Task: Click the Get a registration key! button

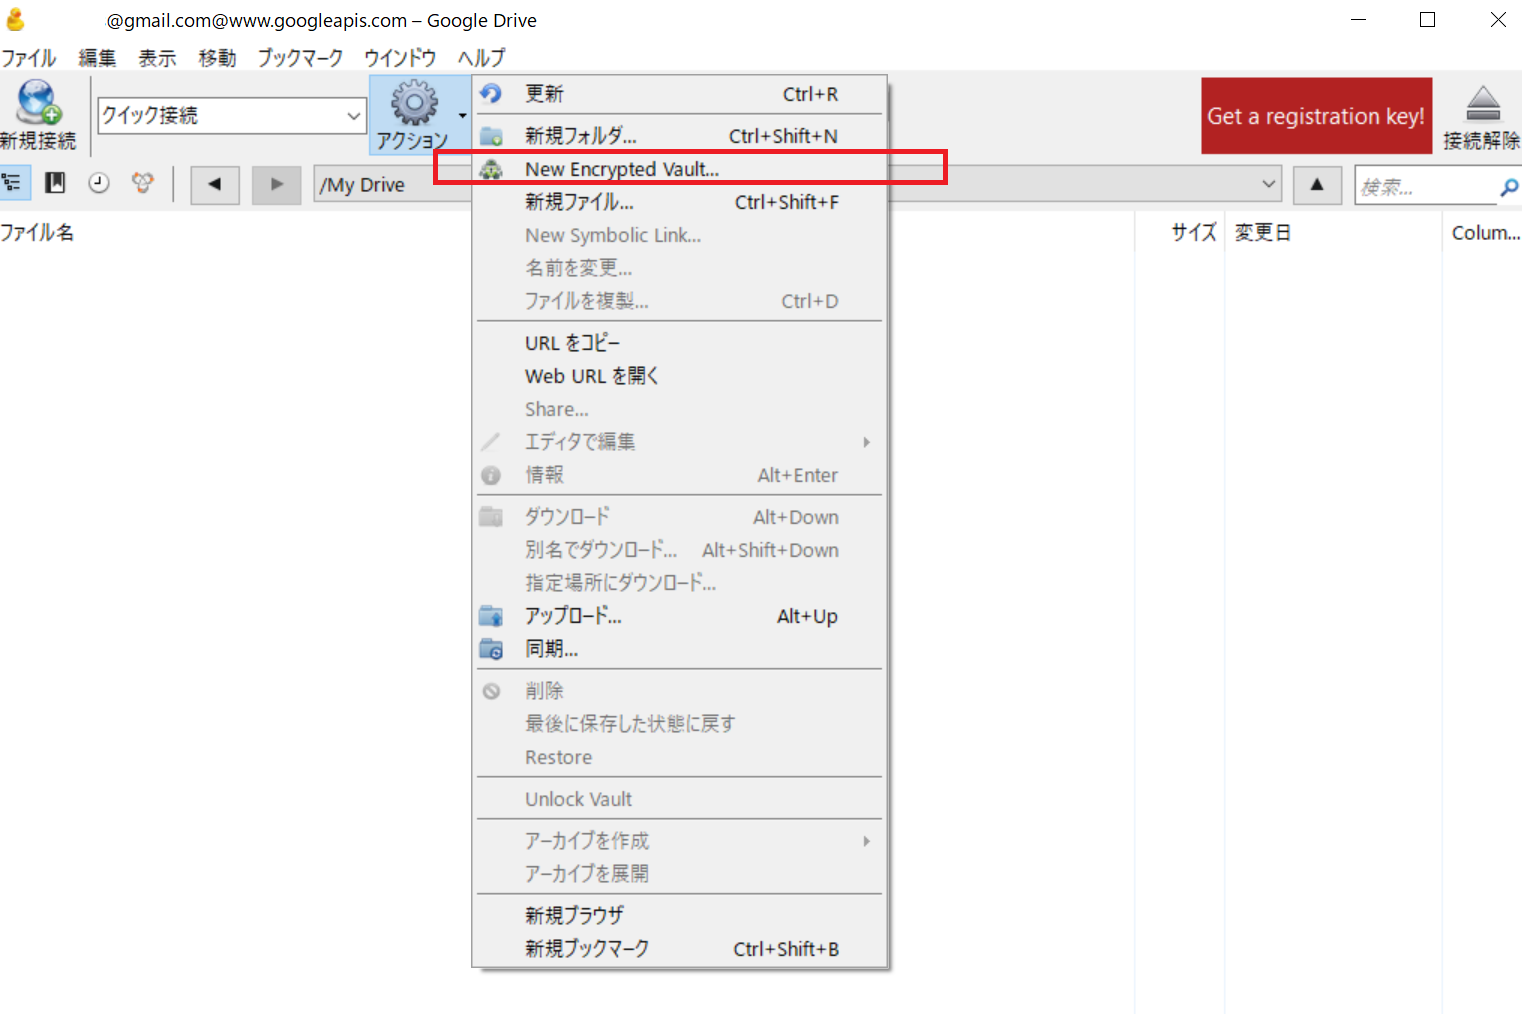Action: [1315, 116]
